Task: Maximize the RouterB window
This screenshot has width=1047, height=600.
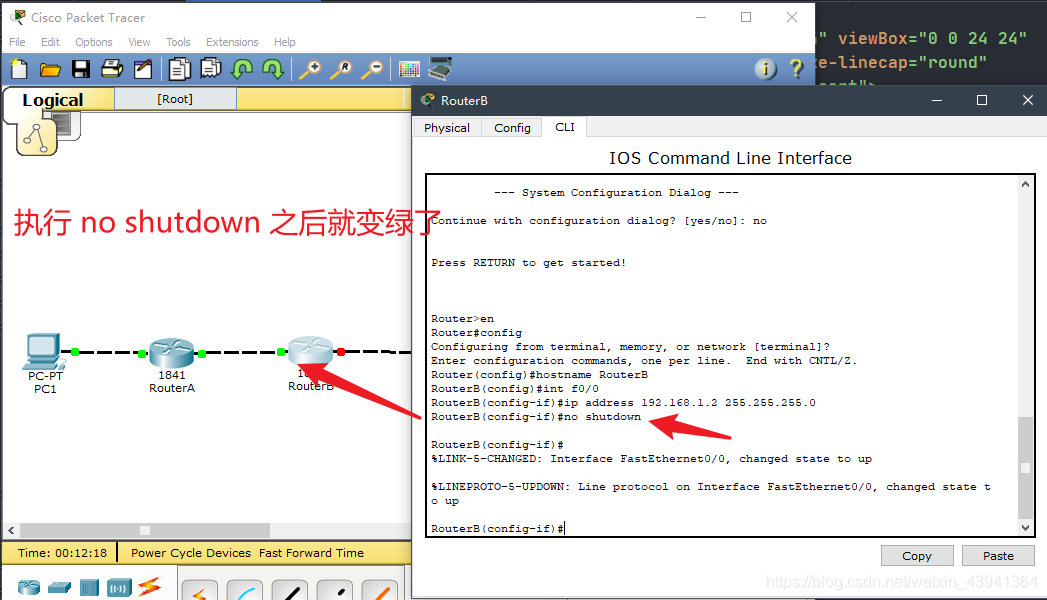Action: (982, 100)
